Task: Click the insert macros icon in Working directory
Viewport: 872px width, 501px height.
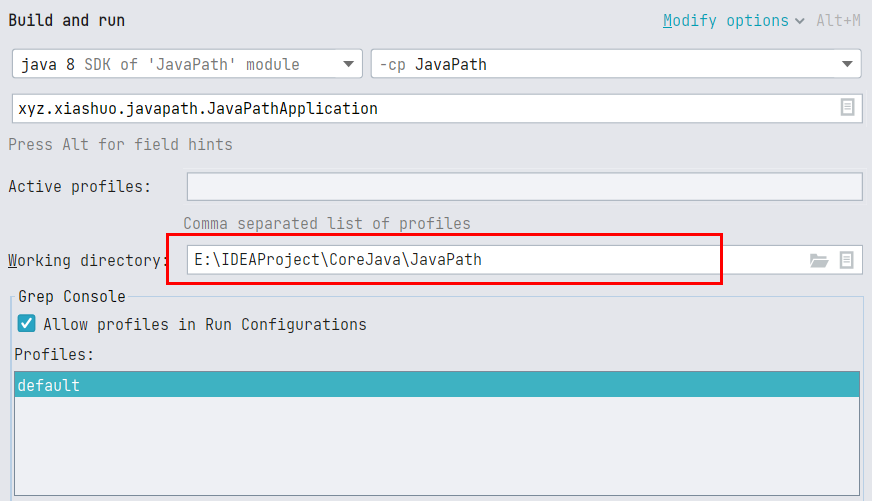Action: (846, 260)
